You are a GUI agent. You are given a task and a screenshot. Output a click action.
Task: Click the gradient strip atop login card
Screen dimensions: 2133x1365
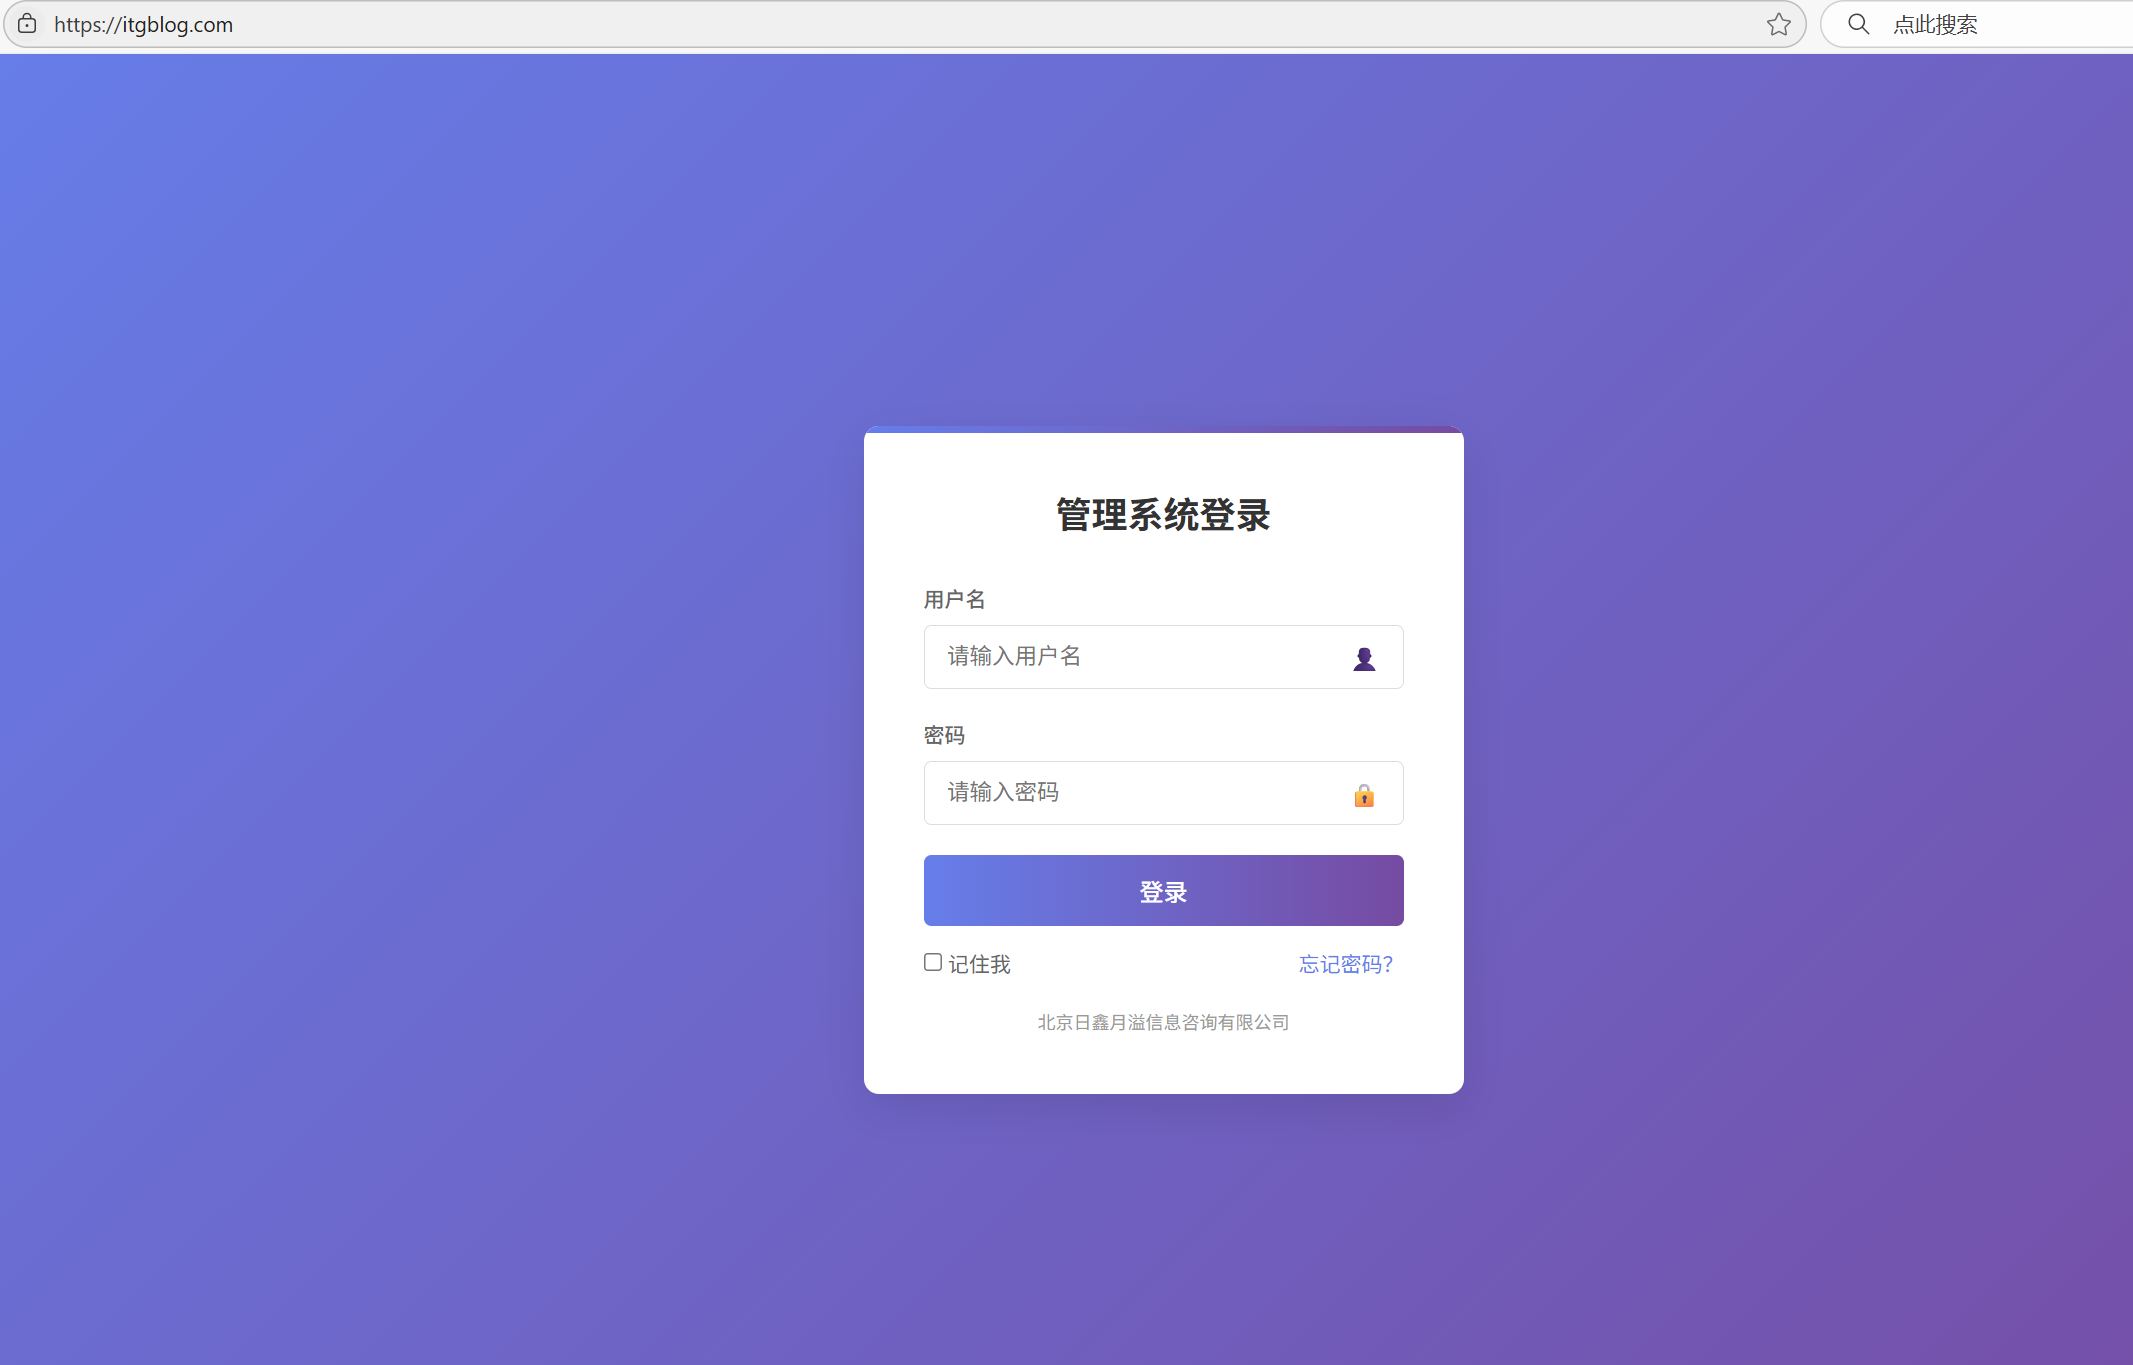(x=1163, y=430)
